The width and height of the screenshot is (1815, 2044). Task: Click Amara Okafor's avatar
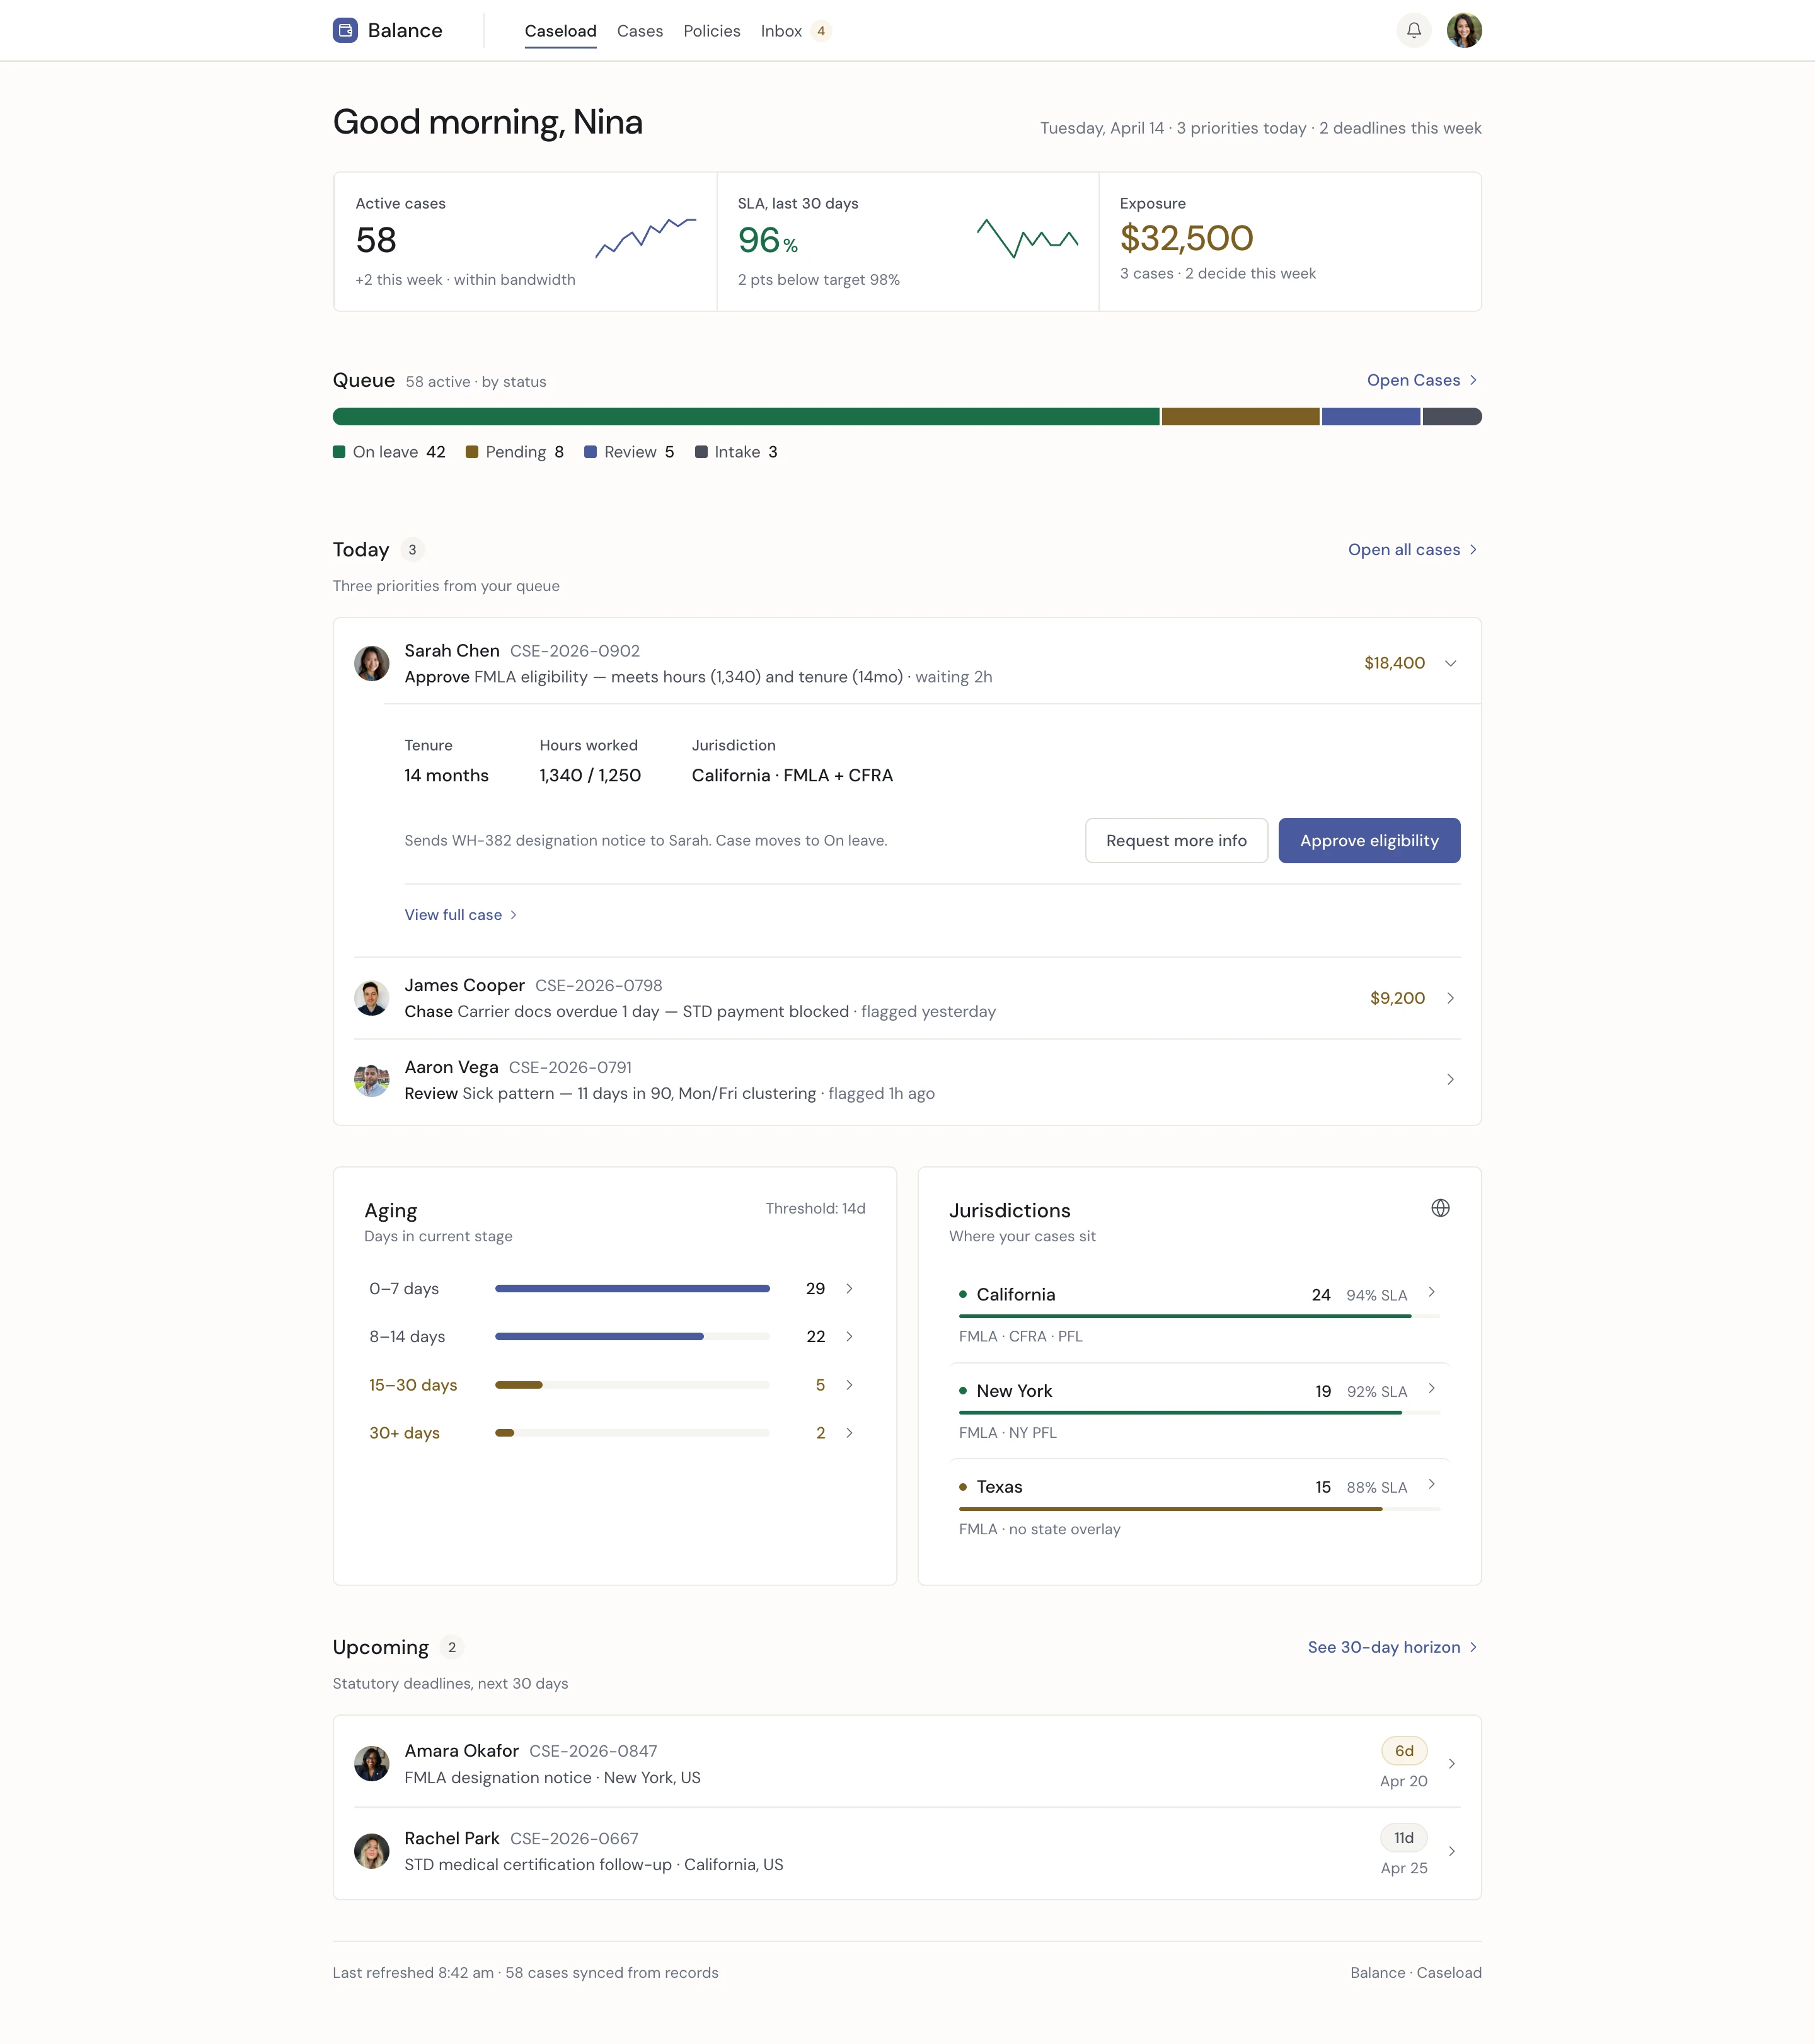(x=371, y=1763)
